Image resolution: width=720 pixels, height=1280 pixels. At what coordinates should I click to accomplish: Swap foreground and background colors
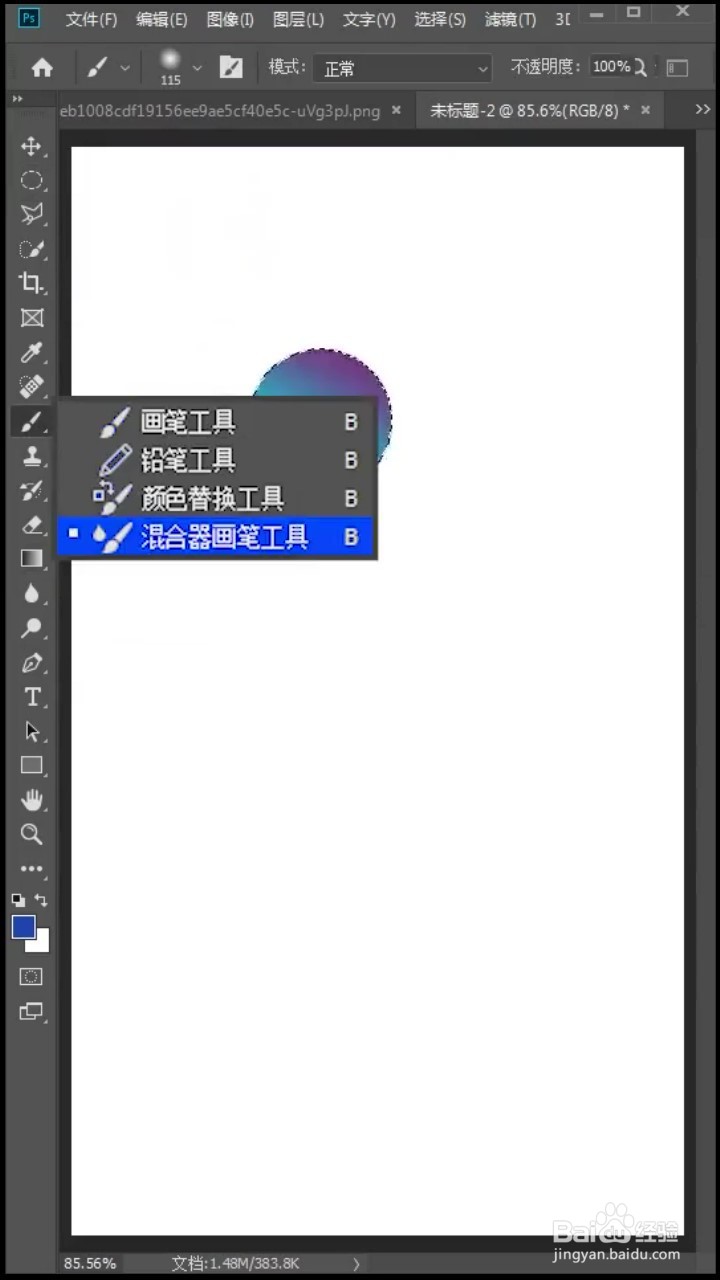(x=41, y=900)
